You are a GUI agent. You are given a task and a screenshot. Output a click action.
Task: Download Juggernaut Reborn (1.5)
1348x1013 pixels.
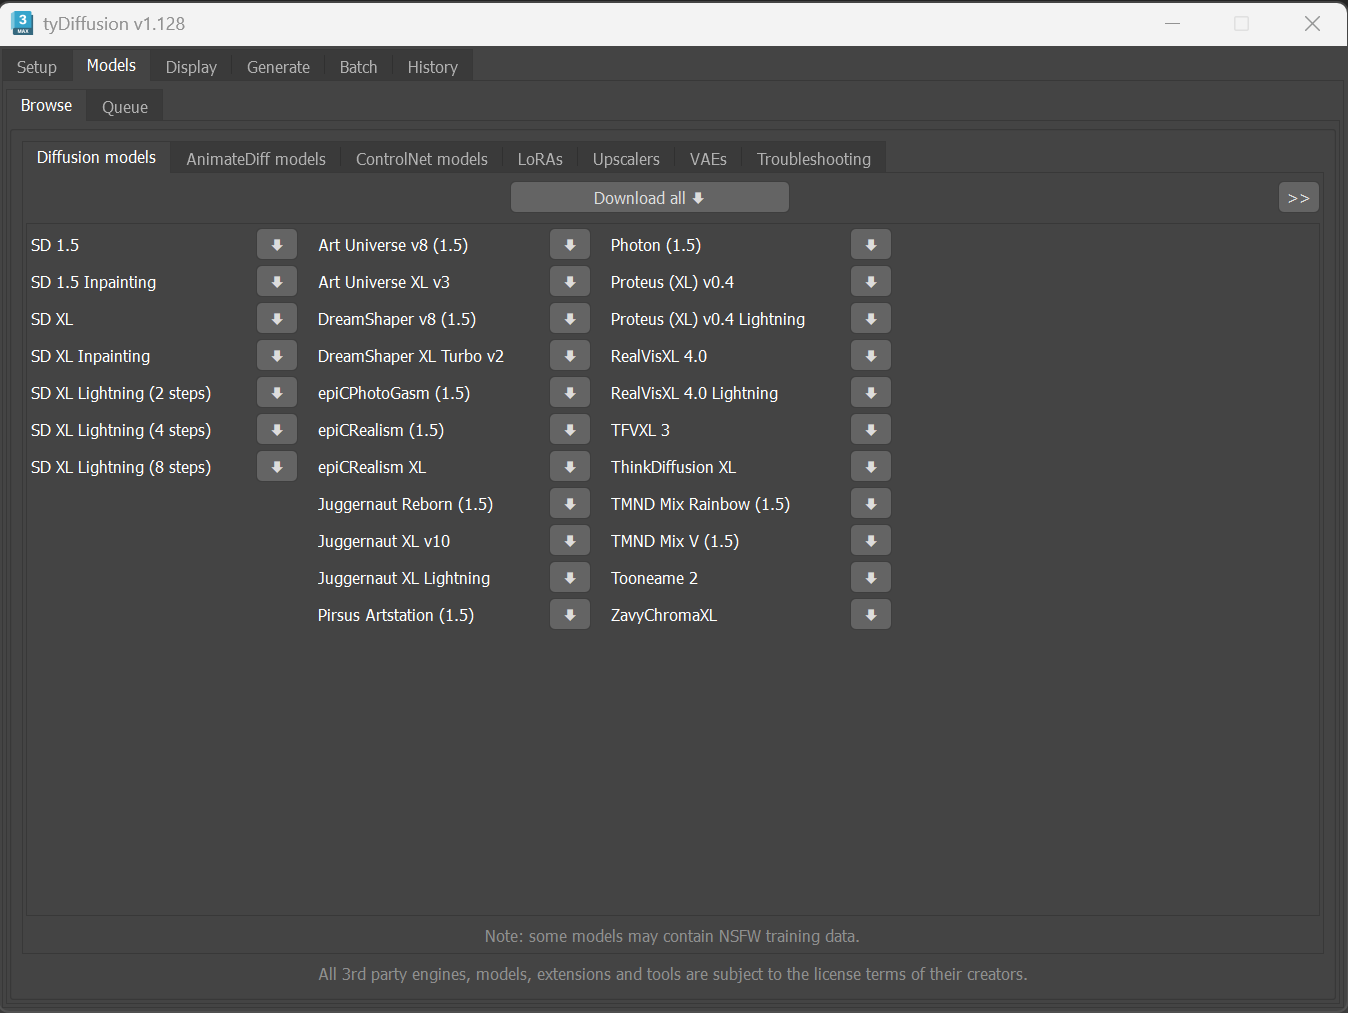coord(570,504)
